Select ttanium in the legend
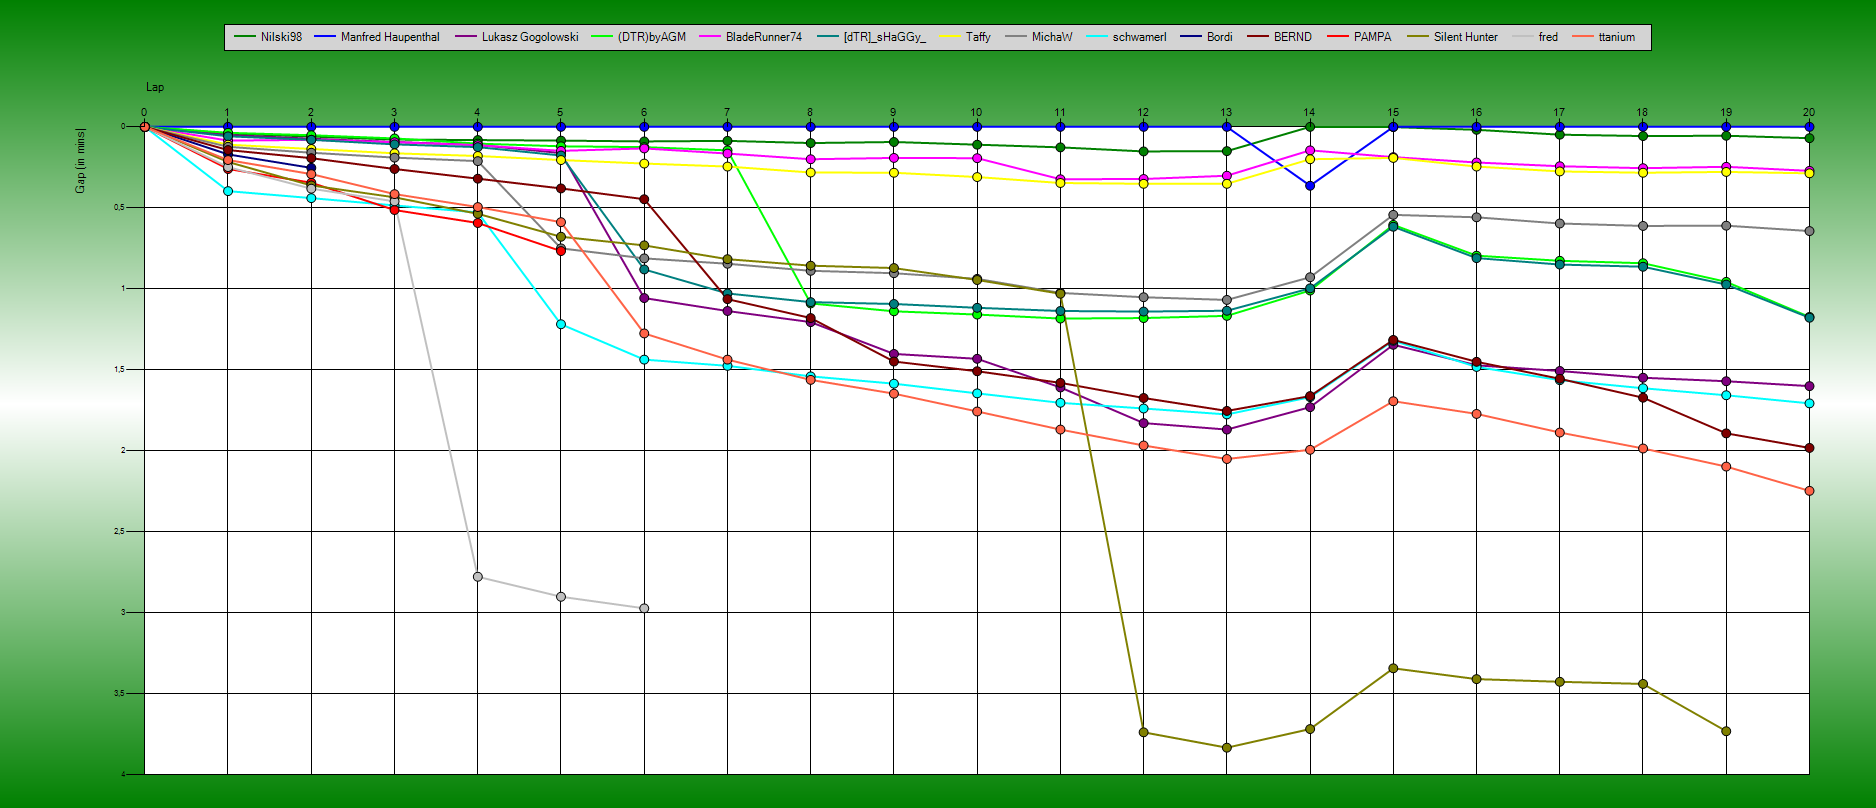 pyautogui.click(x=1604, y=37)
